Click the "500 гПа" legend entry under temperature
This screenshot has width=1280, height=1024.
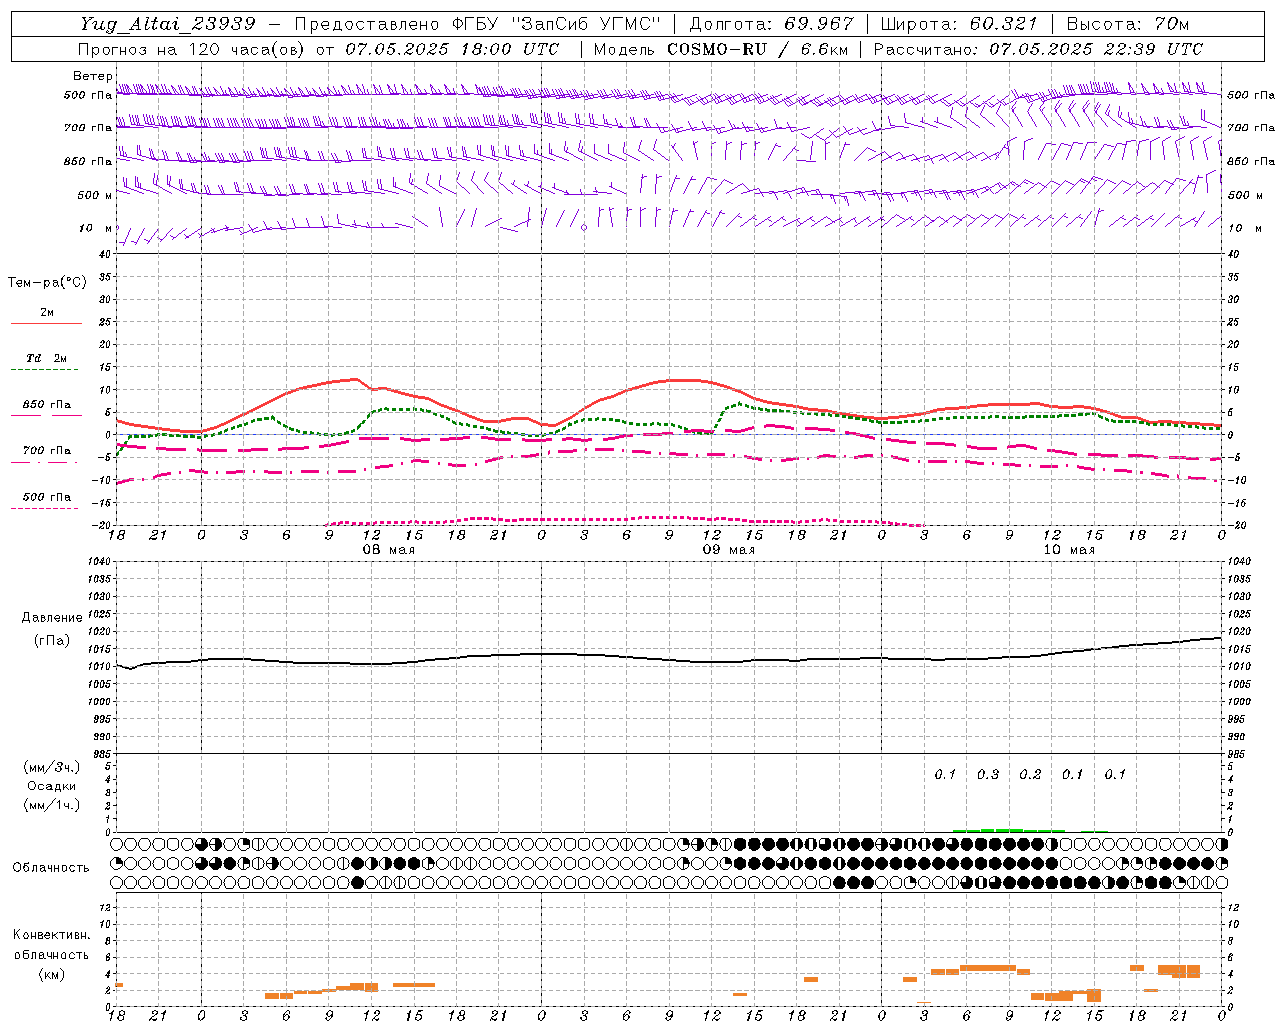[x=47, y=497]
